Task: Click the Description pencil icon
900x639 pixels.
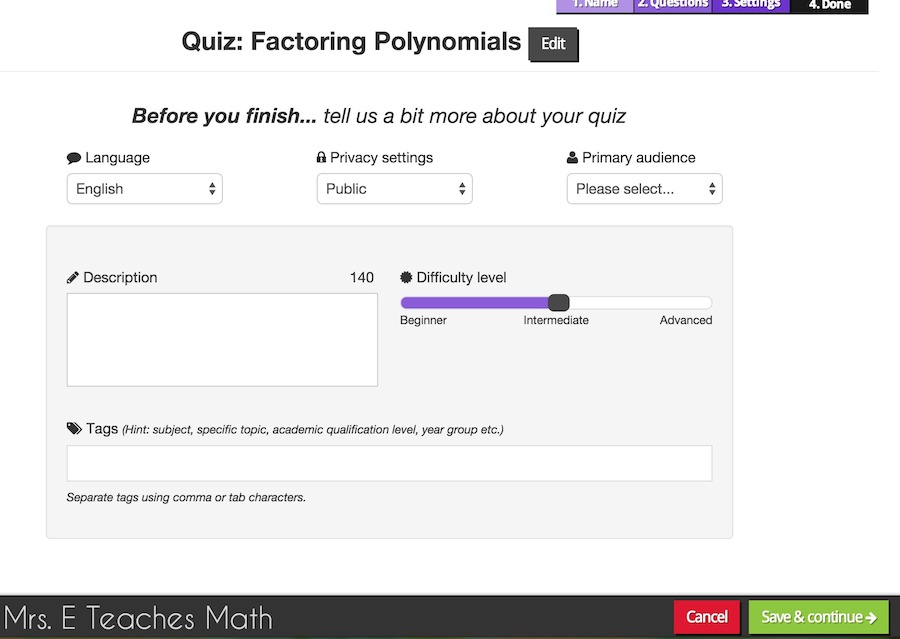Action: [x=73, y=278]
